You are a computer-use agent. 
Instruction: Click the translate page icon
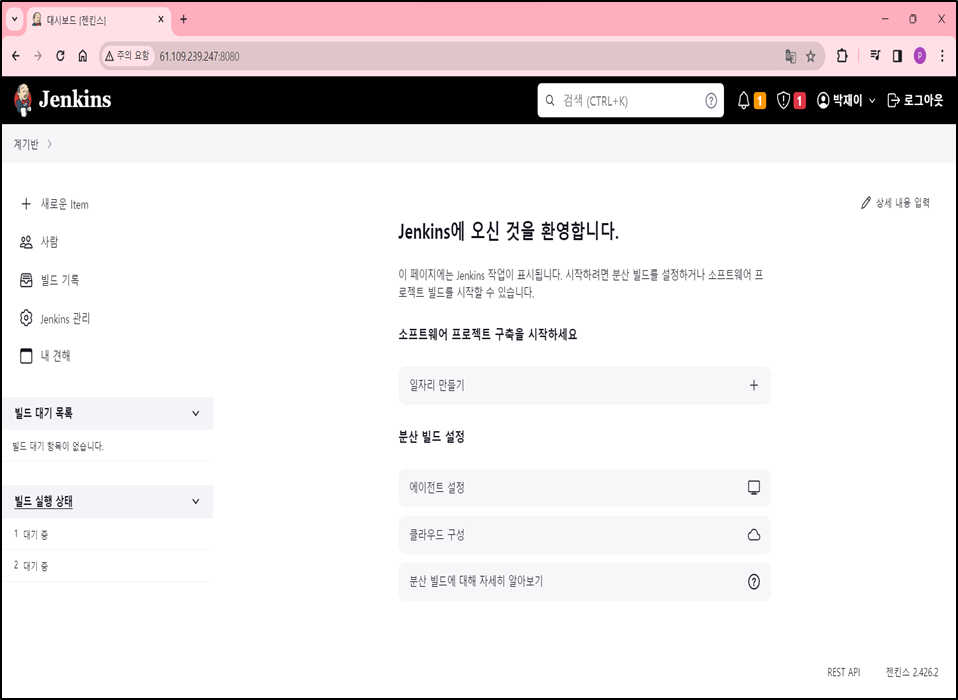[790, 57]
